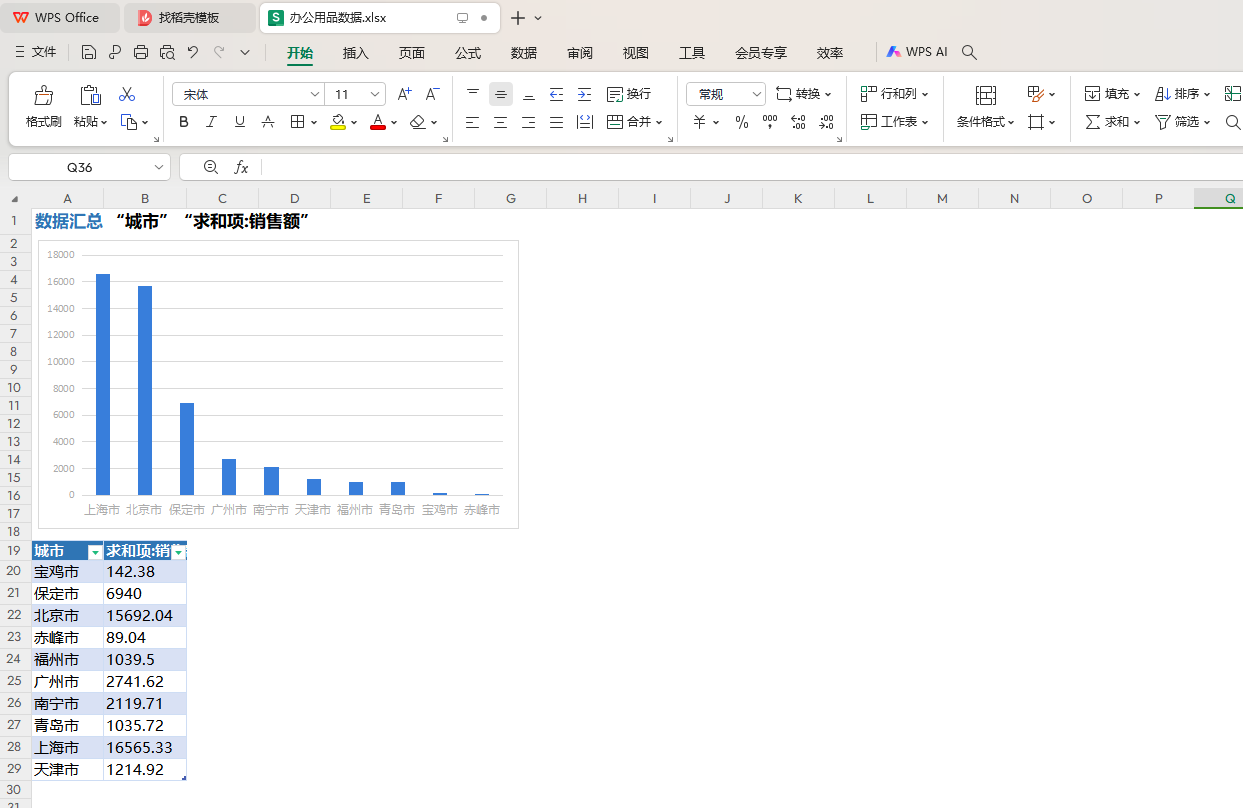Open the font name 宋体 dropdown
The width and height of the screenshot is (1243, 808).
pyautogui.click(x=314, y=94)
